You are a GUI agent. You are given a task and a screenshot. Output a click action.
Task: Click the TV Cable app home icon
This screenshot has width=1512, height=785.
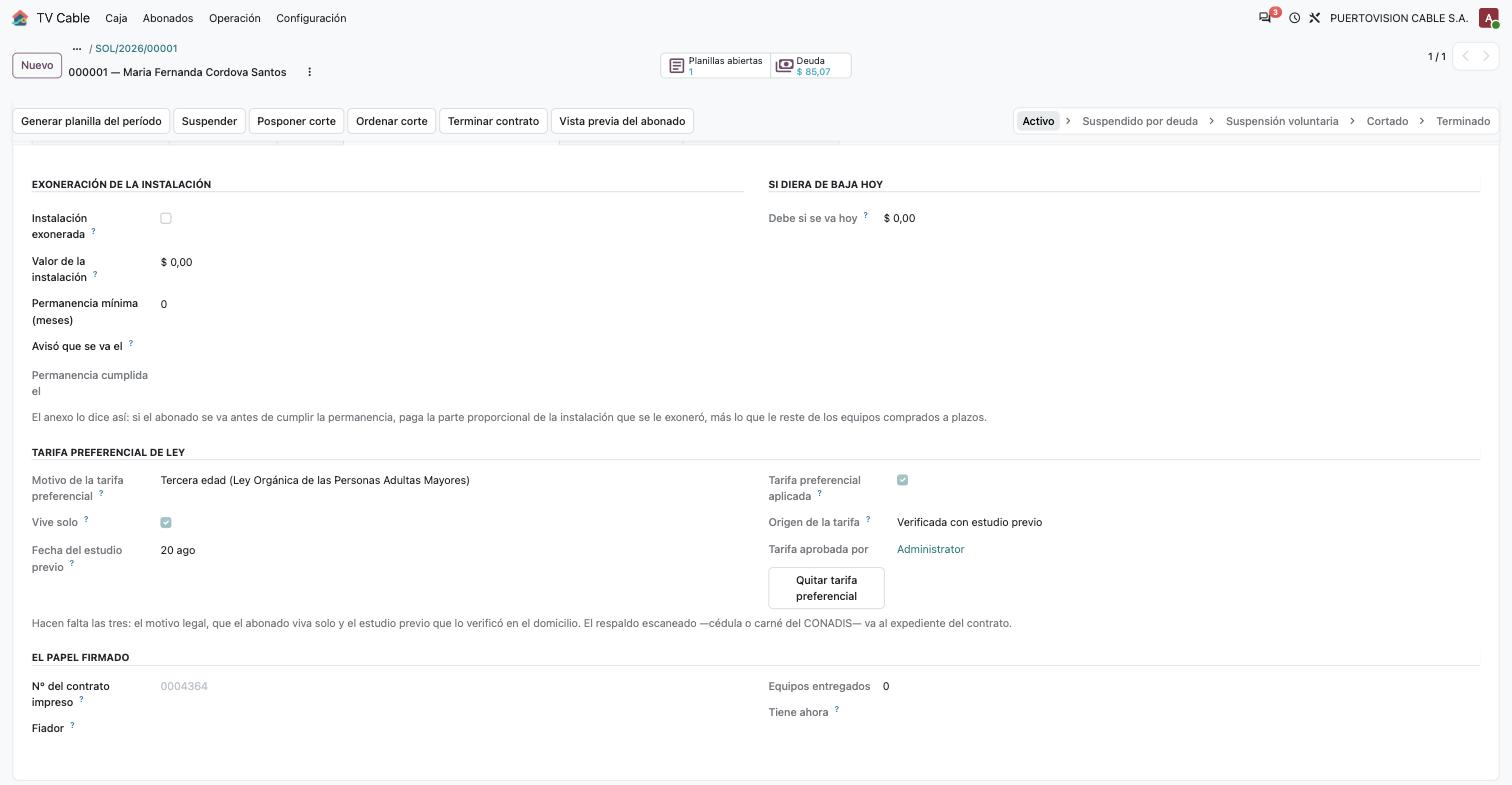[20, 18]
